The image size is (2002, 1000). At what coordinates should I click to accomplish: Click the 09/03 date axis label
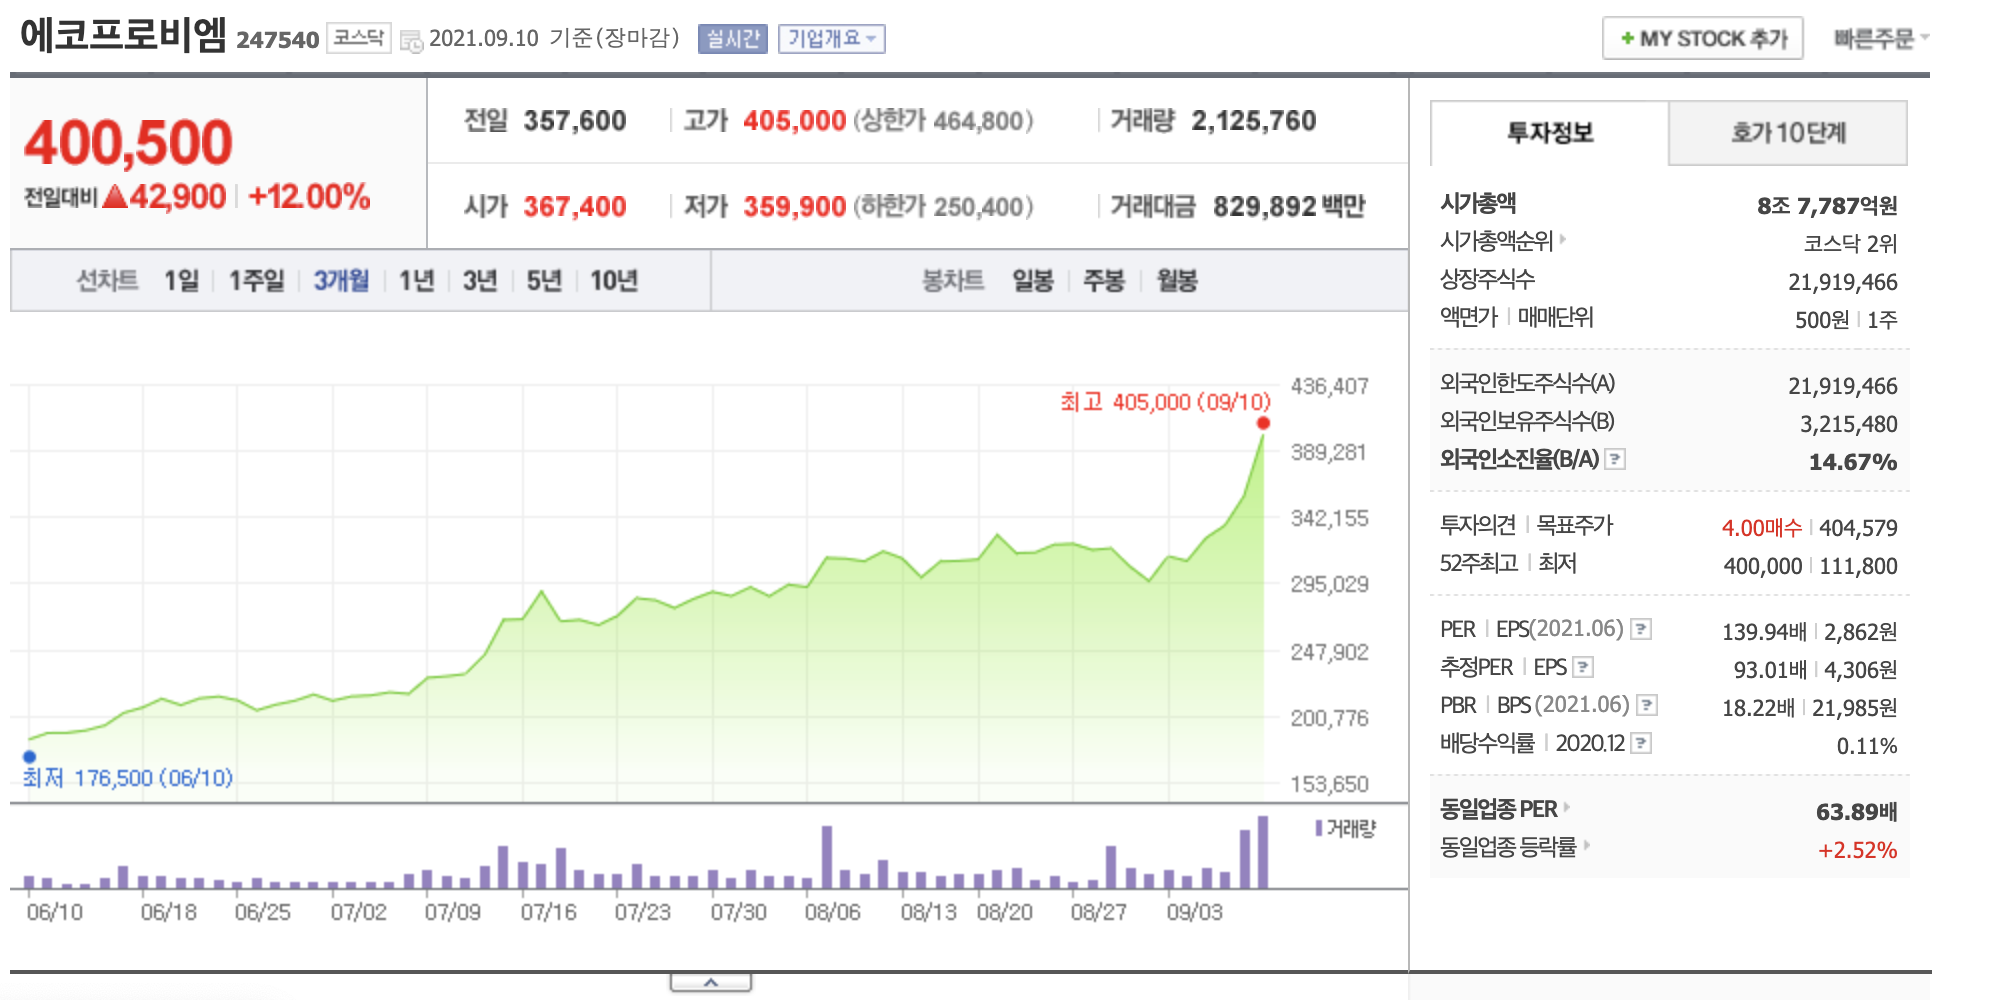click(1194, 912)
